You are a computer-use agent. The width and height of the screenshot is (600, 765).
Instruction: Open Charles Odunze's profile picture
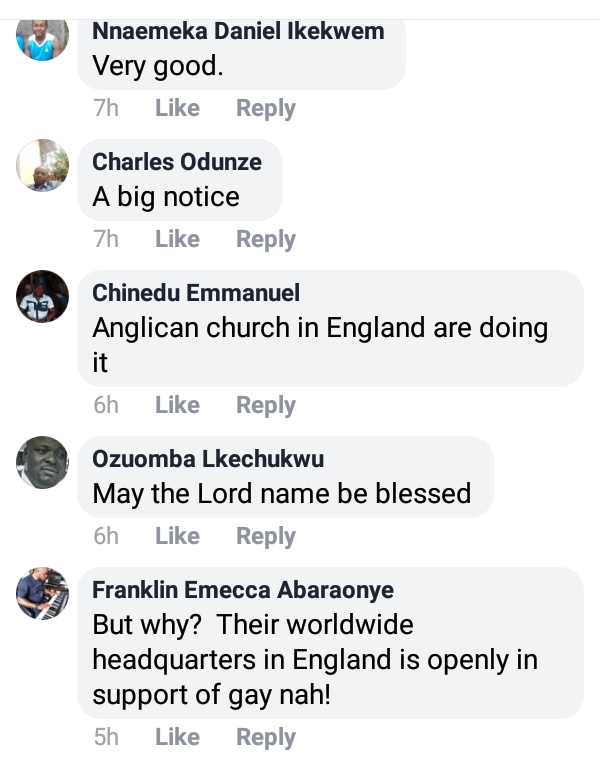pyautogui.click(x=43, y=165)
